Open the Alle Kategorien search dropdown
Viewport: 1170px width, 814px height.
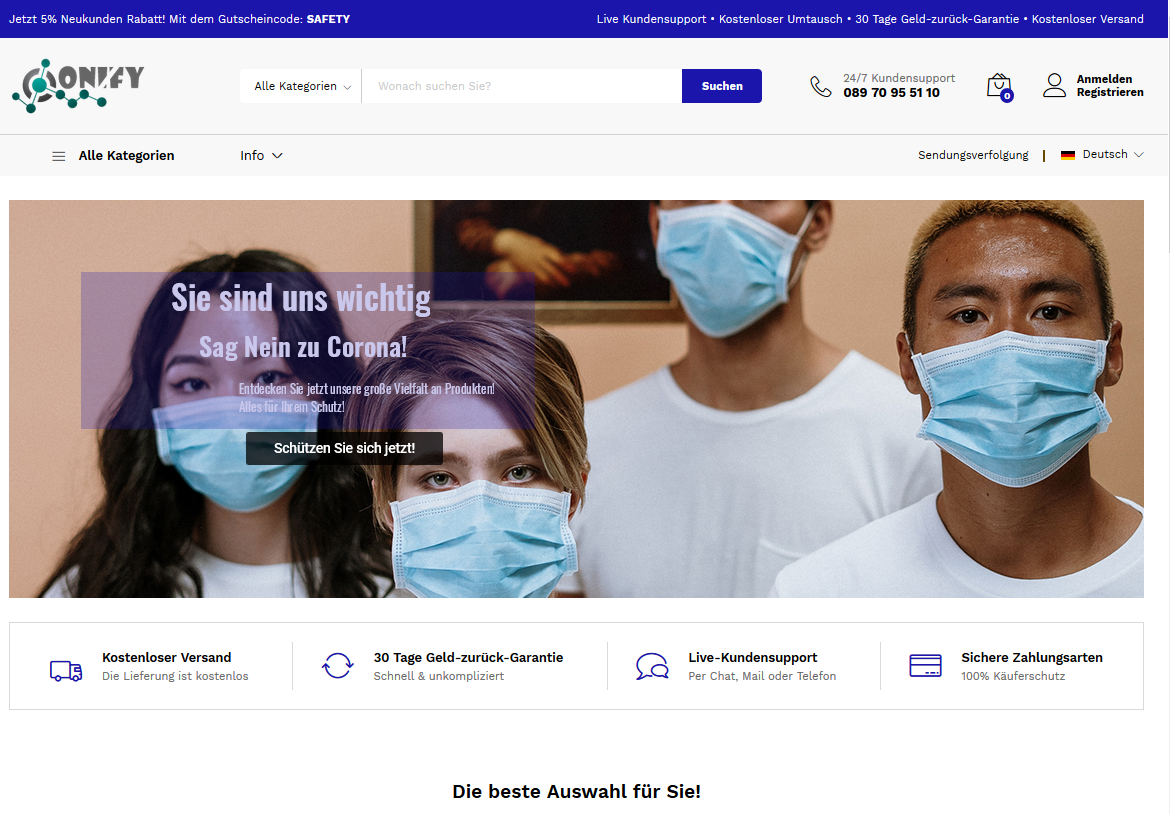301,86
